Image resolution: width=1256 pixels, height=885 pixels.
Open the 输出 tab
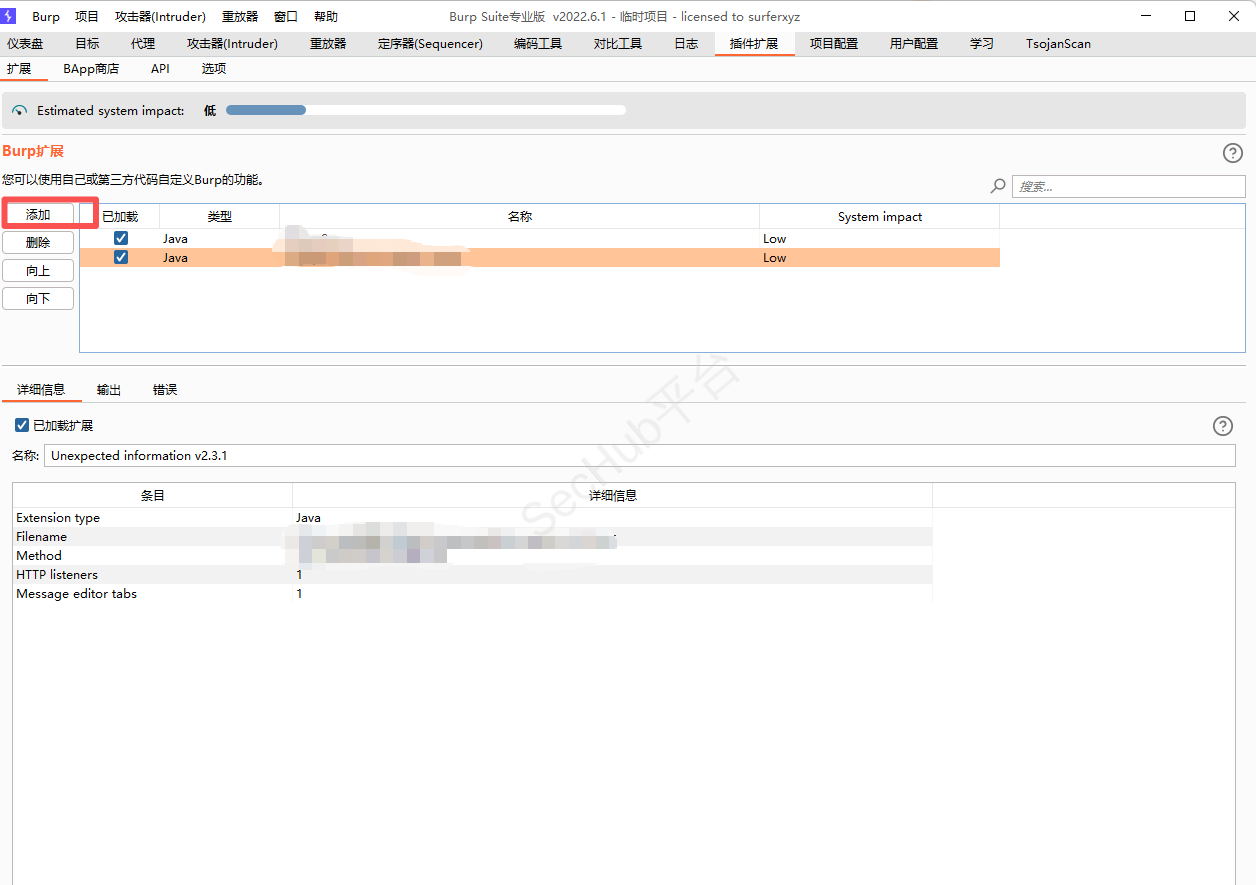[109, 390]
